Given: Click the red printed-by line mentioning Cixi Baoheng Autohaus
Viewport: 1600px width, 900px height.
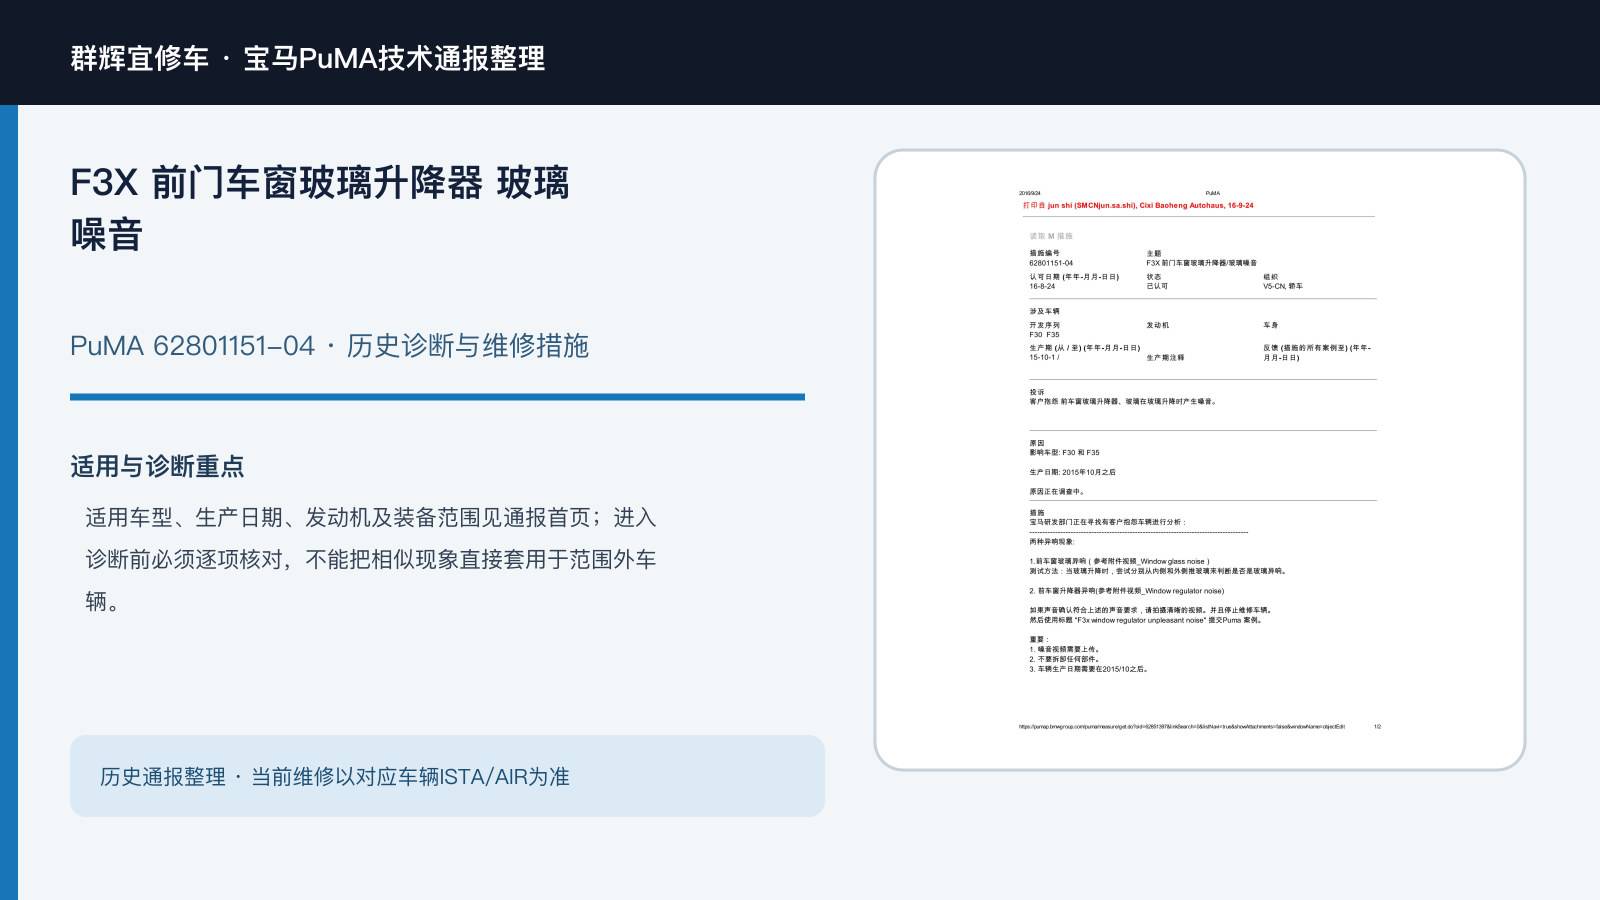Looking at the screenshot, I should (x=1138, y=205).
